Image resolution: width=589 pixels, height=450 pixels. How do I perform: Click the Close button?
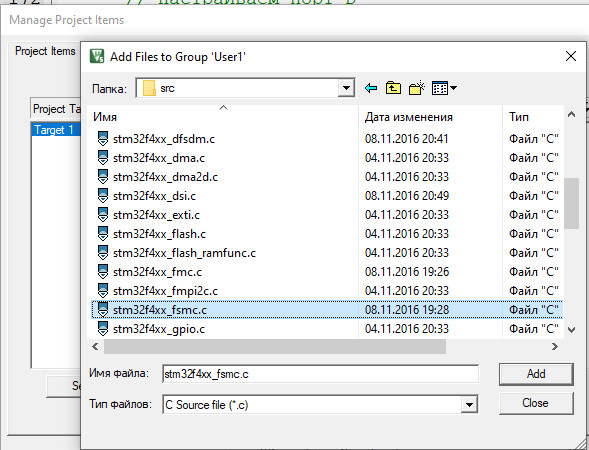536,403
